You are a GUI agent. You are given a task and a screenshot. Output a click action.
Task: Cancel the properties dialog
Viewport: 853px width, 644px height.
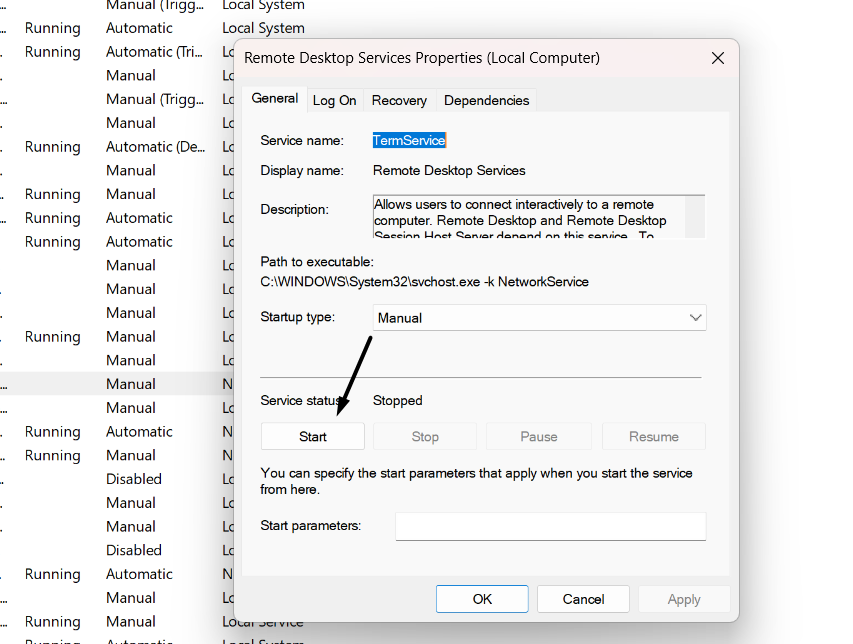pyautogui.click(x=583, y=599)
